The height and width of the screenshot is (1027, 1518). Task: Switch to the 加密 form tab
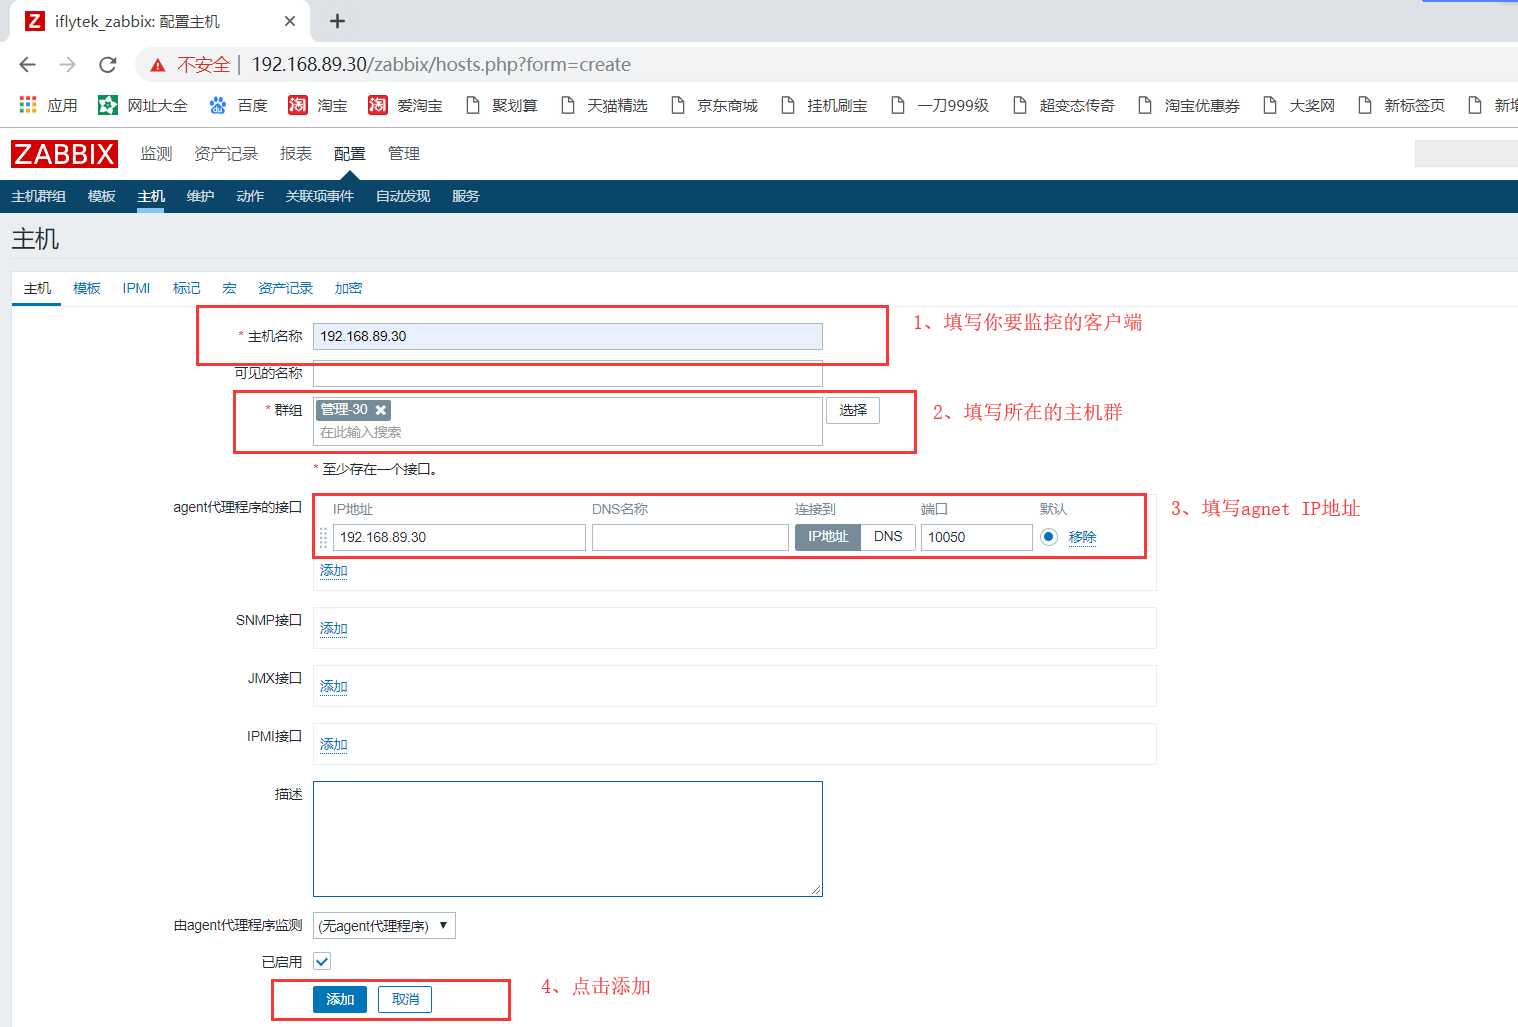tap(349, 288)
